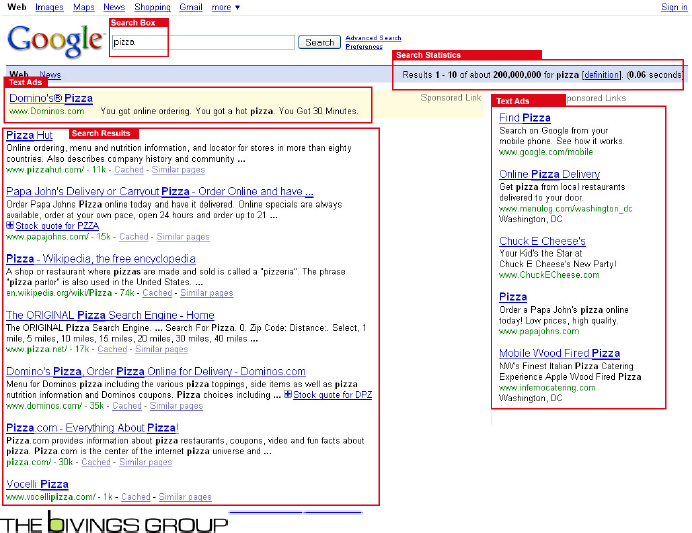692x533 pixels.
Task: Open Gmail from the top navigation bar
Action: coord(190,7)
